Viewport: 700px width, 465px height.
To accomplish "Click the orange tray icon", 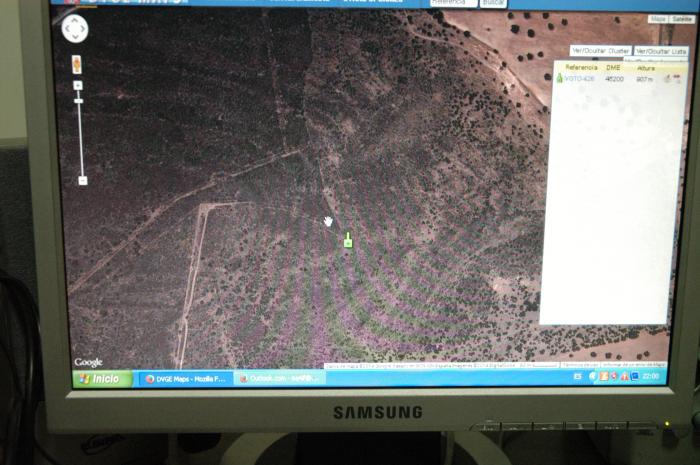I will pyautogui.click(x=604, y=377).
